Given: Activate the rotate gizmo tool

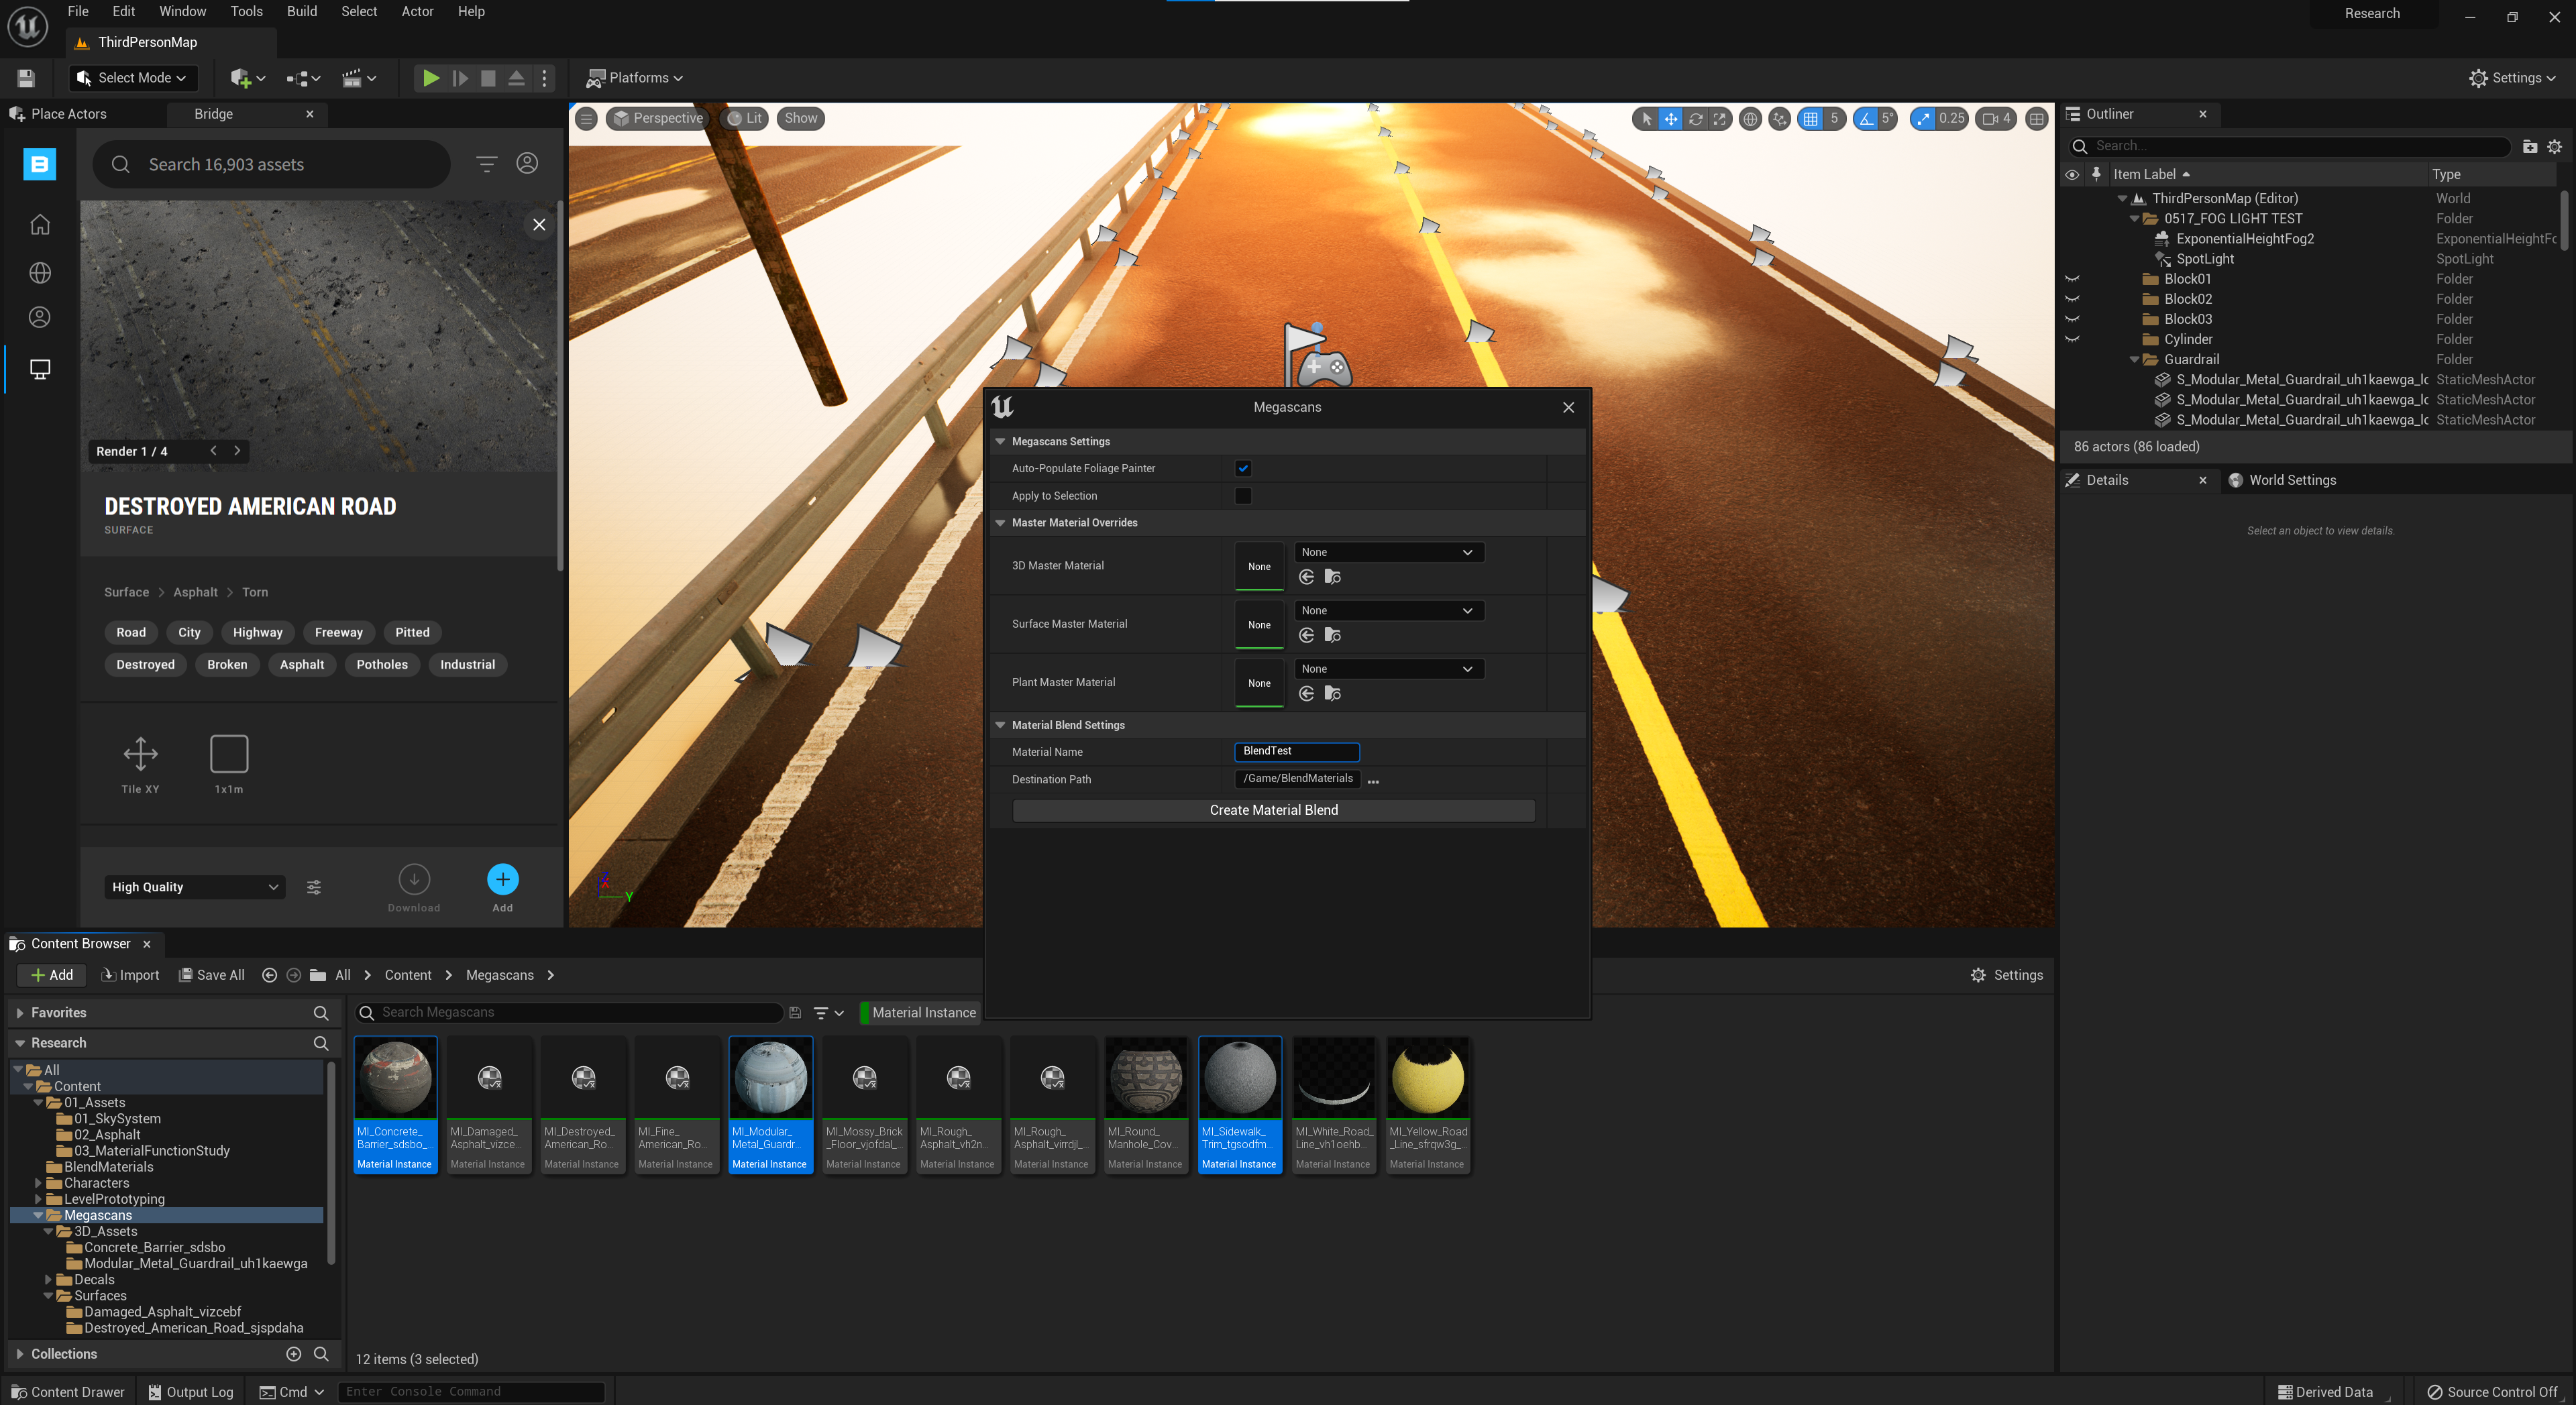Looking at the screenshot, I should [x=1696, y=119].
